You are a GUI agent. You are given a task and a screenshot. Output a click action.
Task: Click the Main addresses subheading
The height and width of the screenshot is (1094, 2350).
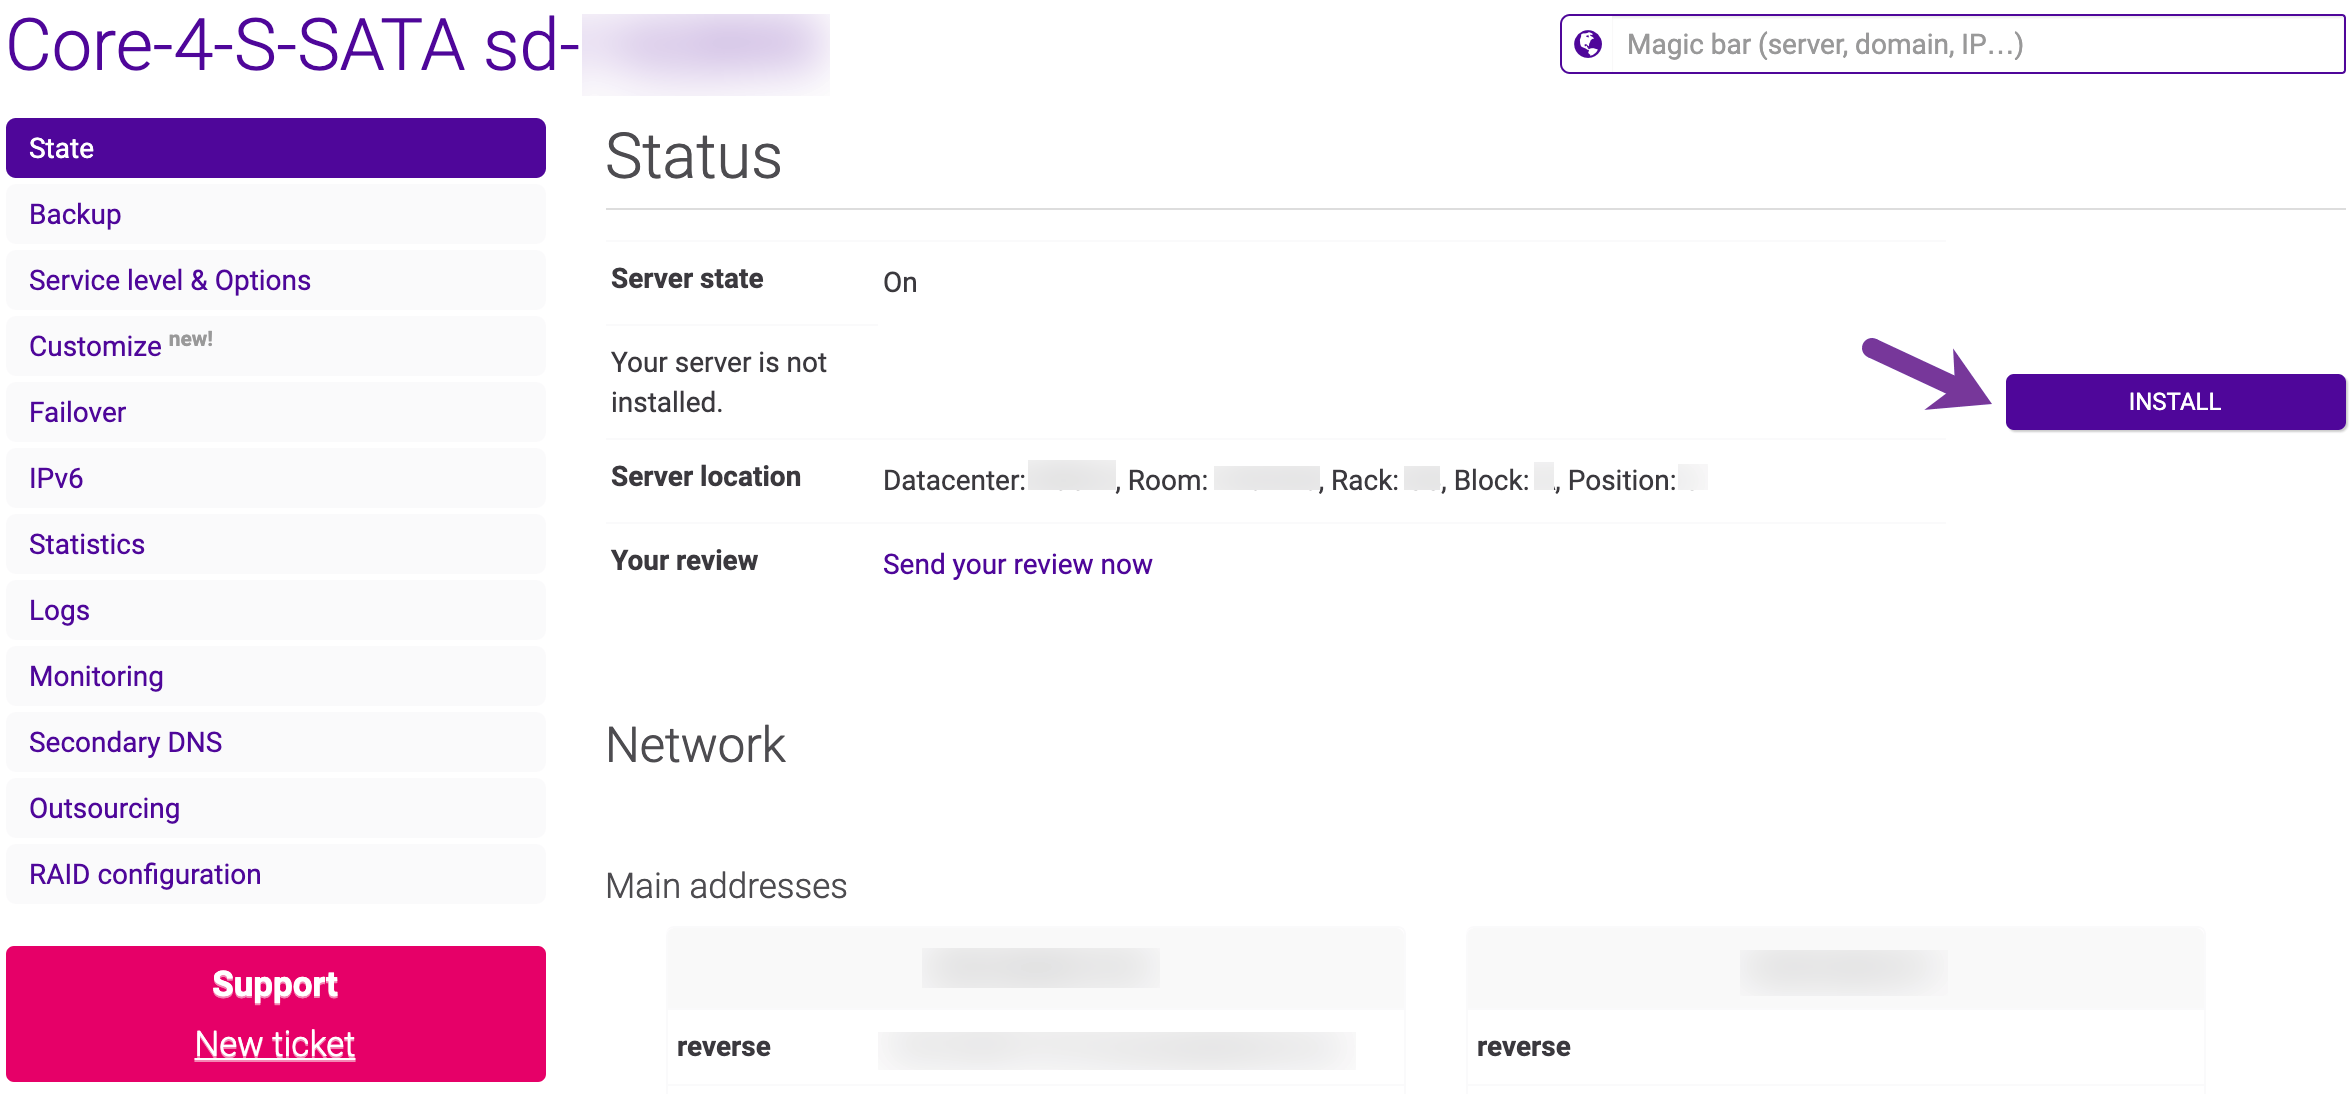tap(726, 886)
